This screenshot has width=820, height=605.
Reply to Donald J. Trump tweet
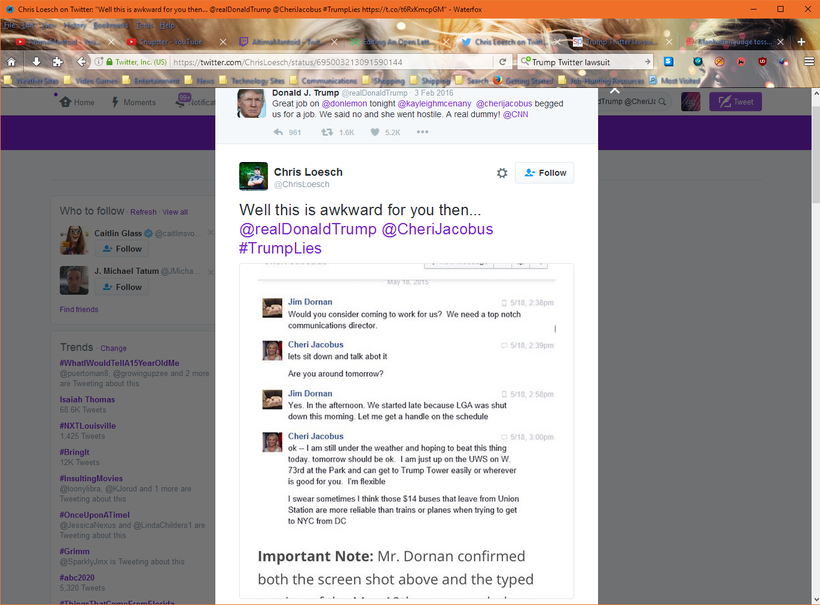(x=278, y=132)
